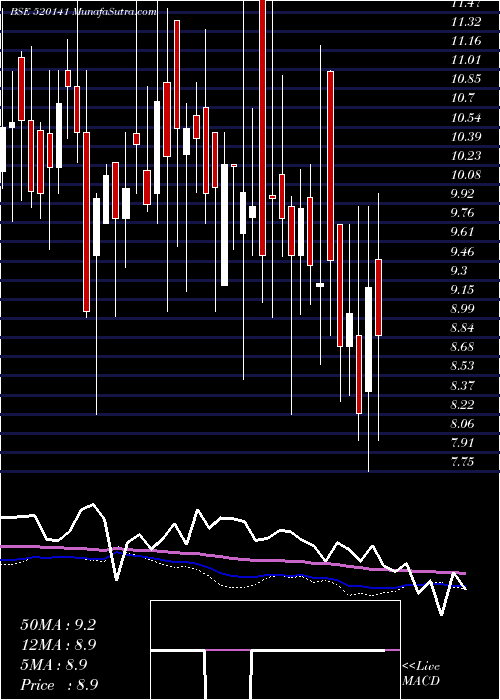Click the 10.85 price axis label

(x=466, y=79)
